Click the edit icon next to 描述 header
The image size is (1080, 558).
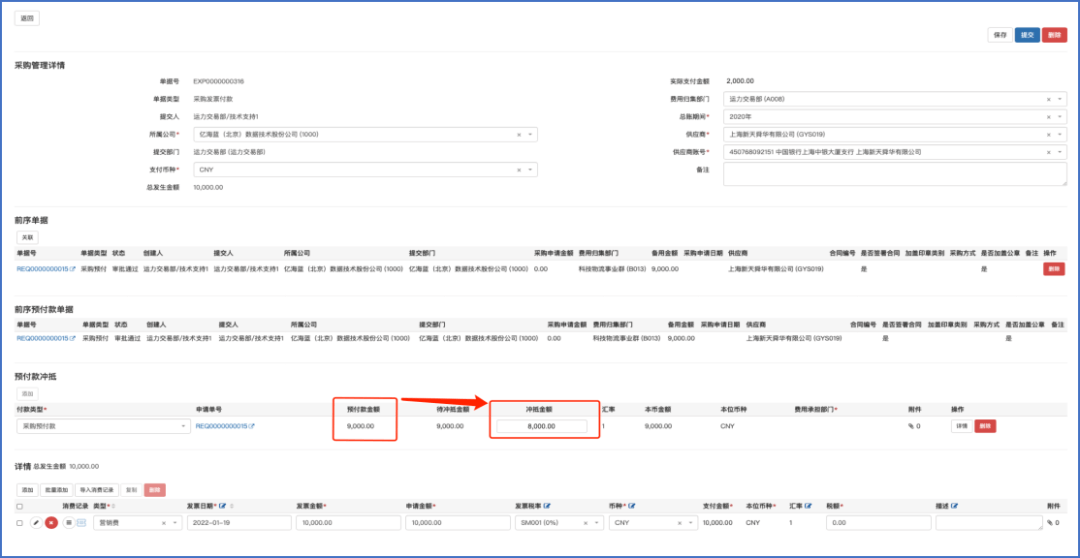(956, 506)
